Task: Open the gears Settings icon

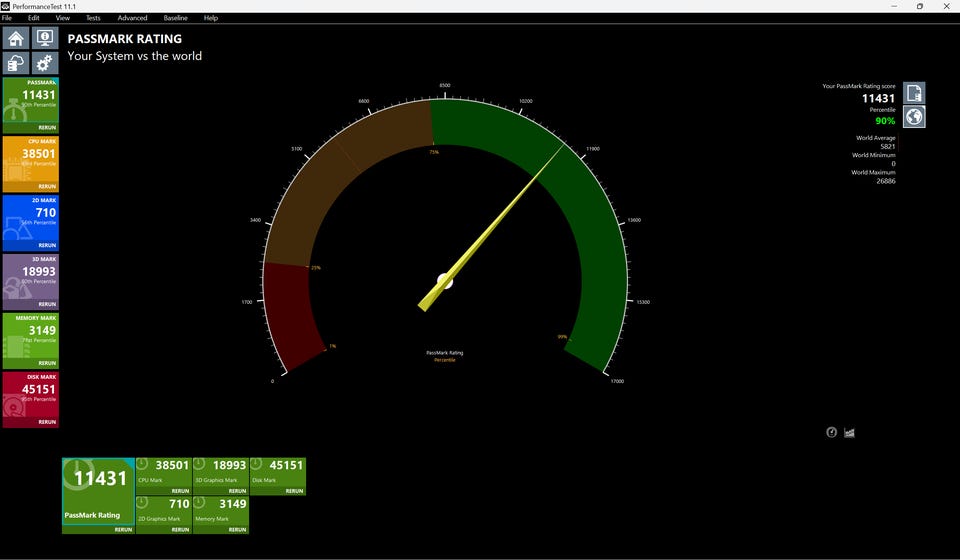Action: [x=45, y=63]
